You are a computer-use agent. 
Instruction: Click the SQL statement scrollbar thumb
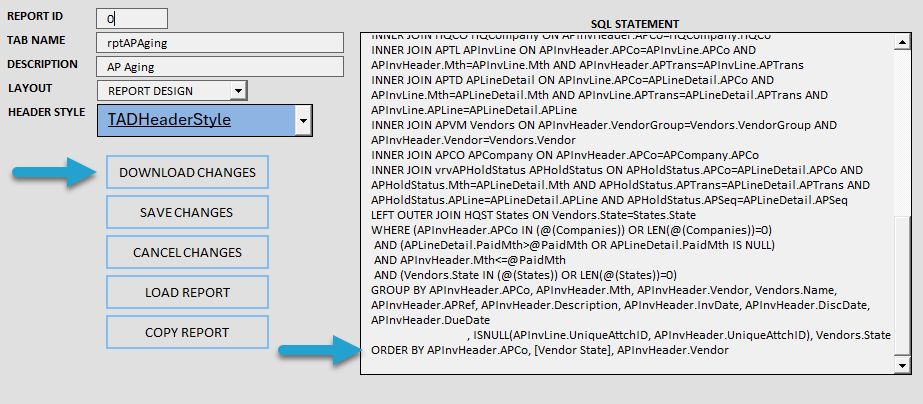pos(902,286)
